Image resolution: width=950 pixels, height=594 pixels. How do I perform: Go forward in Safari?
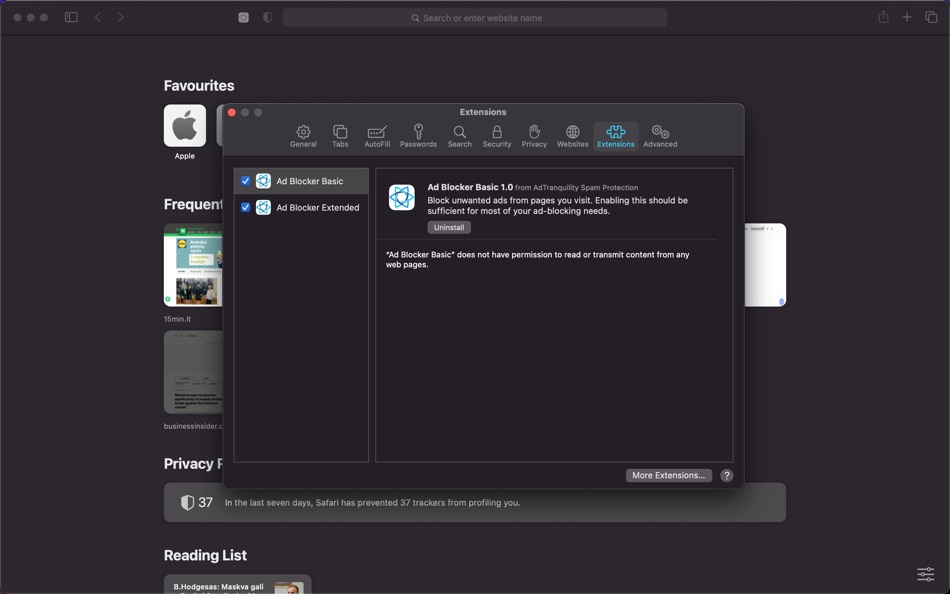(x=121, y=18)
